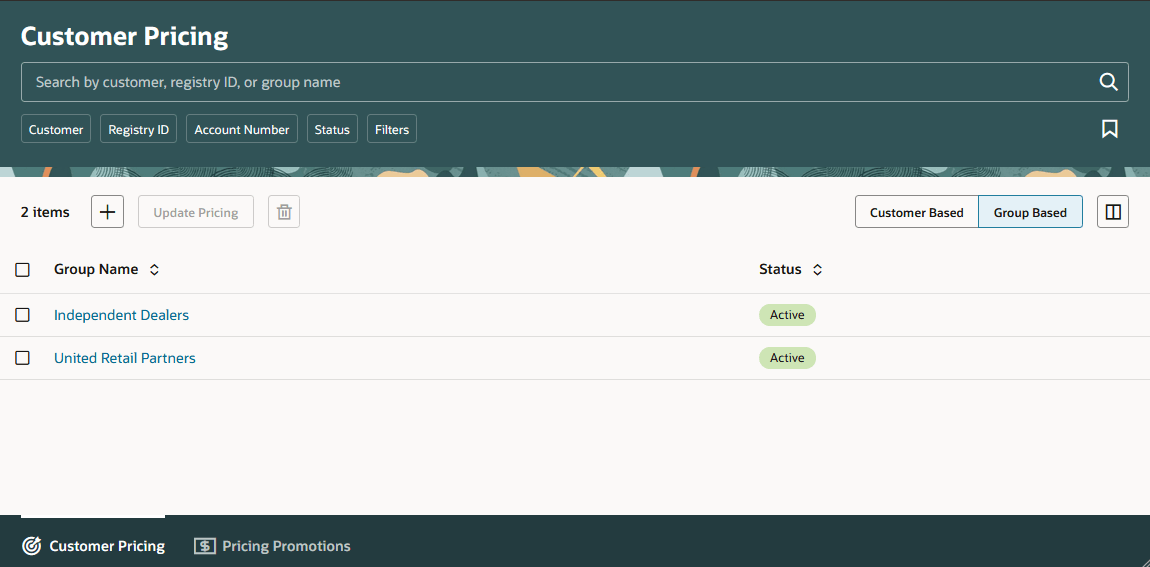Add a new pricing group with plus button
The height and width of the screenshot is (567, 1150).
(x=108, y=212)
